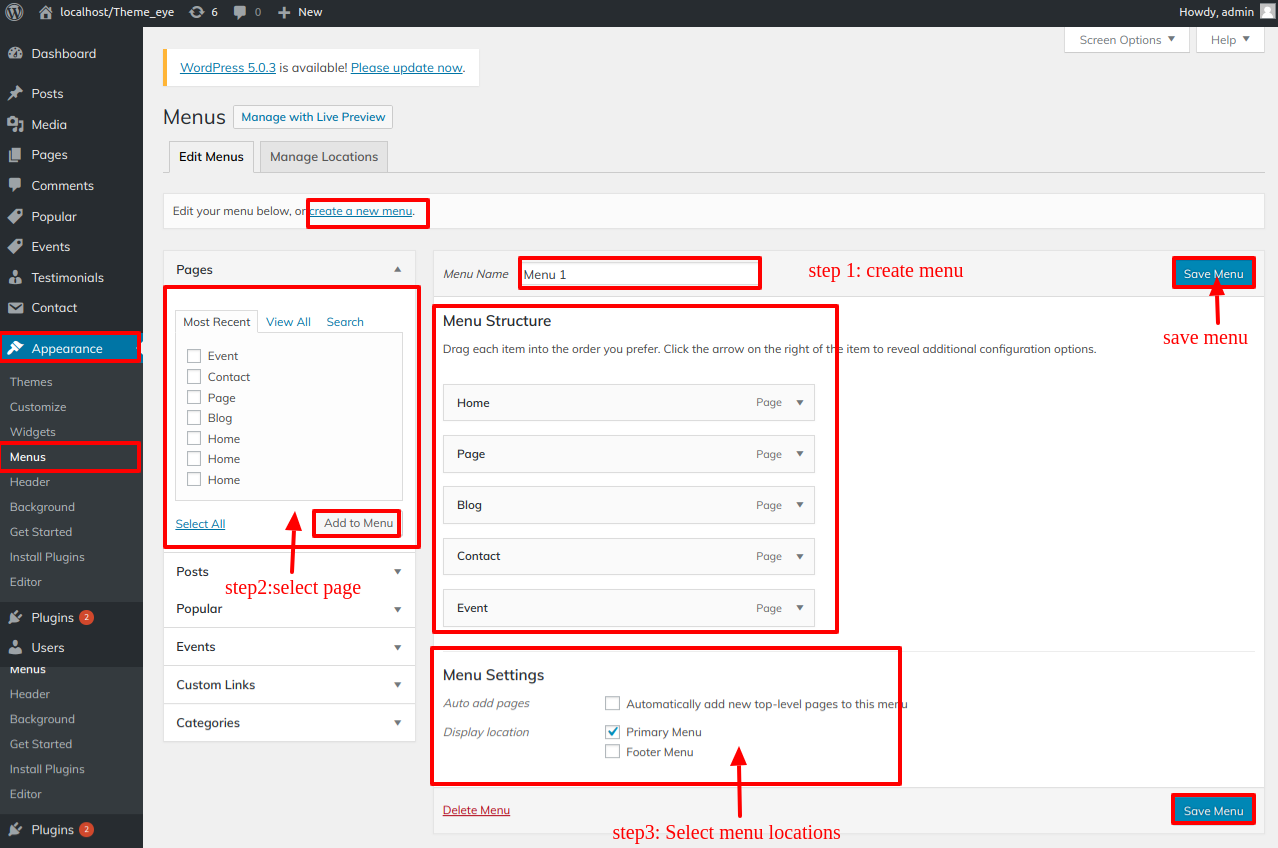The height and width of the screenshot is (848, 1278).
Task: Click the Popular tag icon in sidebar
Action: pos(15,217)
